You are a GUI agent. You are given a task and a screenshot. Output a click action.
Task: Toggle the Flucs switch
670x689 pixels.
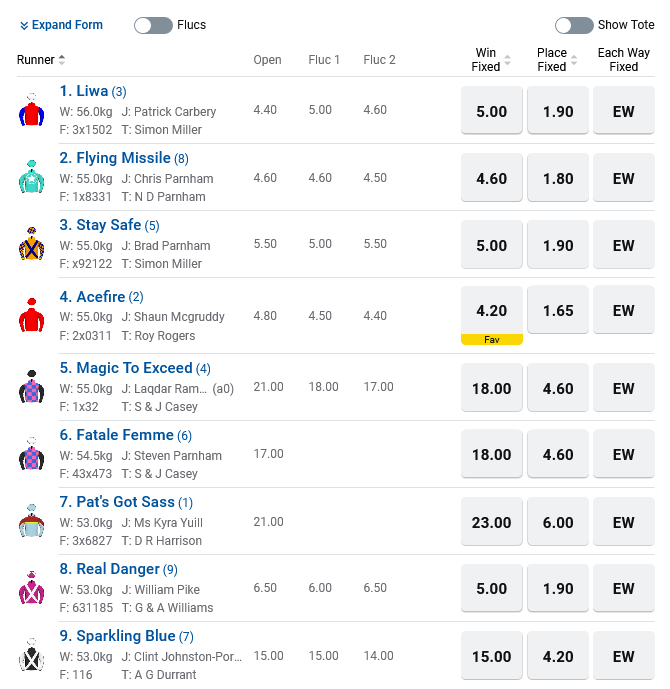tap(153, 25)
